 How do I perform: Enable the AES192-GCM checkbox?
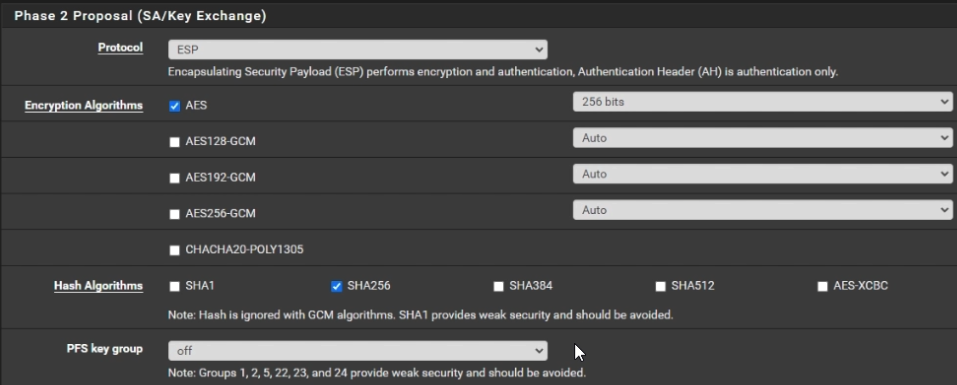click(x=175, y=178)
